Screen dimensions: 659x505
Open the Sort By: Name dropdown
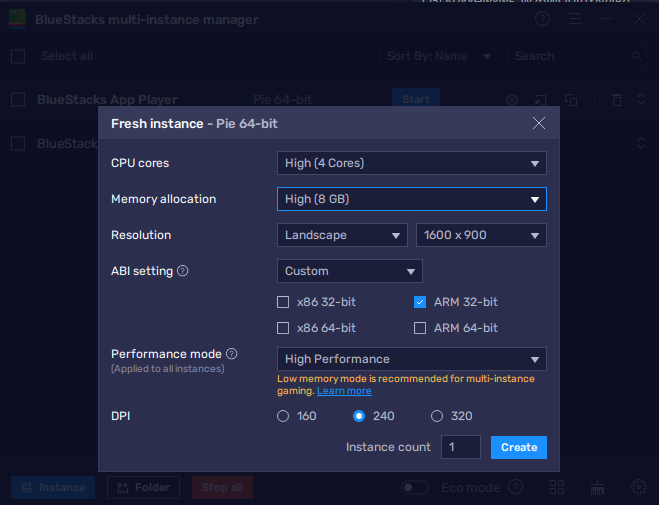[439, 56]
